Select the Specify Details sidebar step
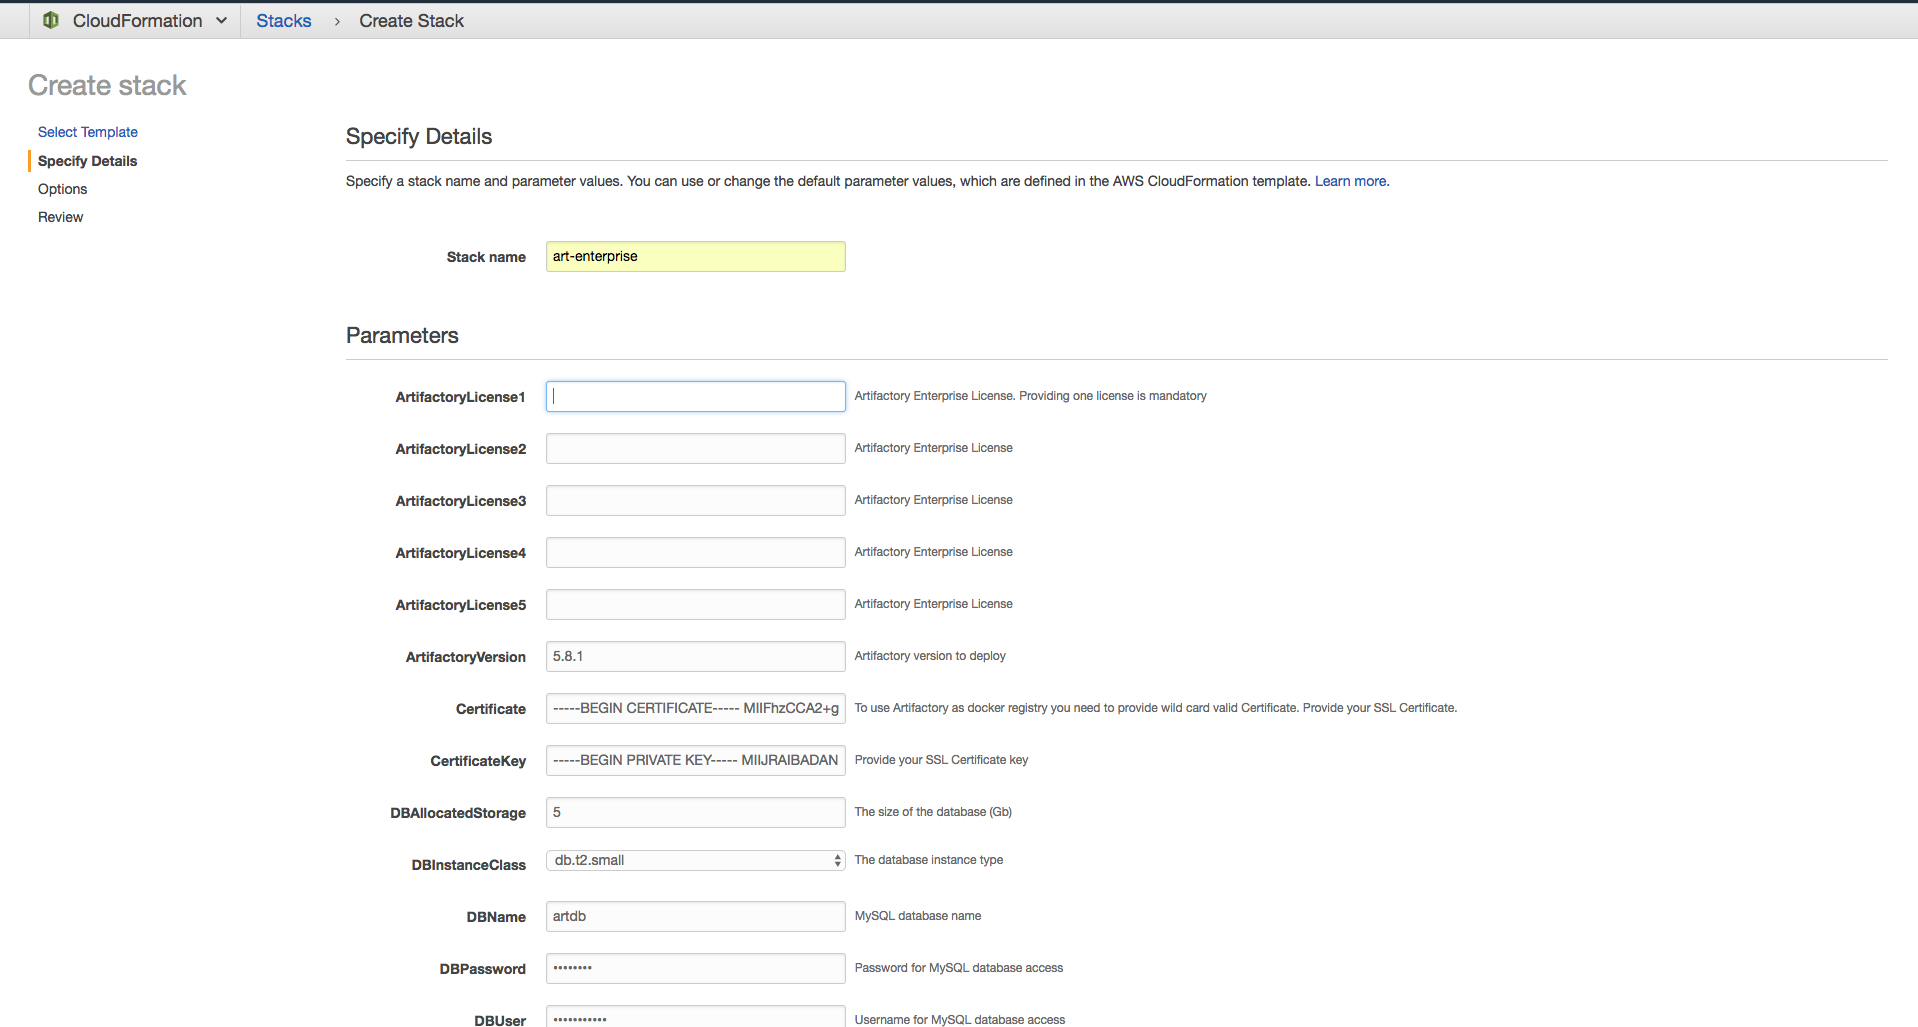 [x=87, y=161]
